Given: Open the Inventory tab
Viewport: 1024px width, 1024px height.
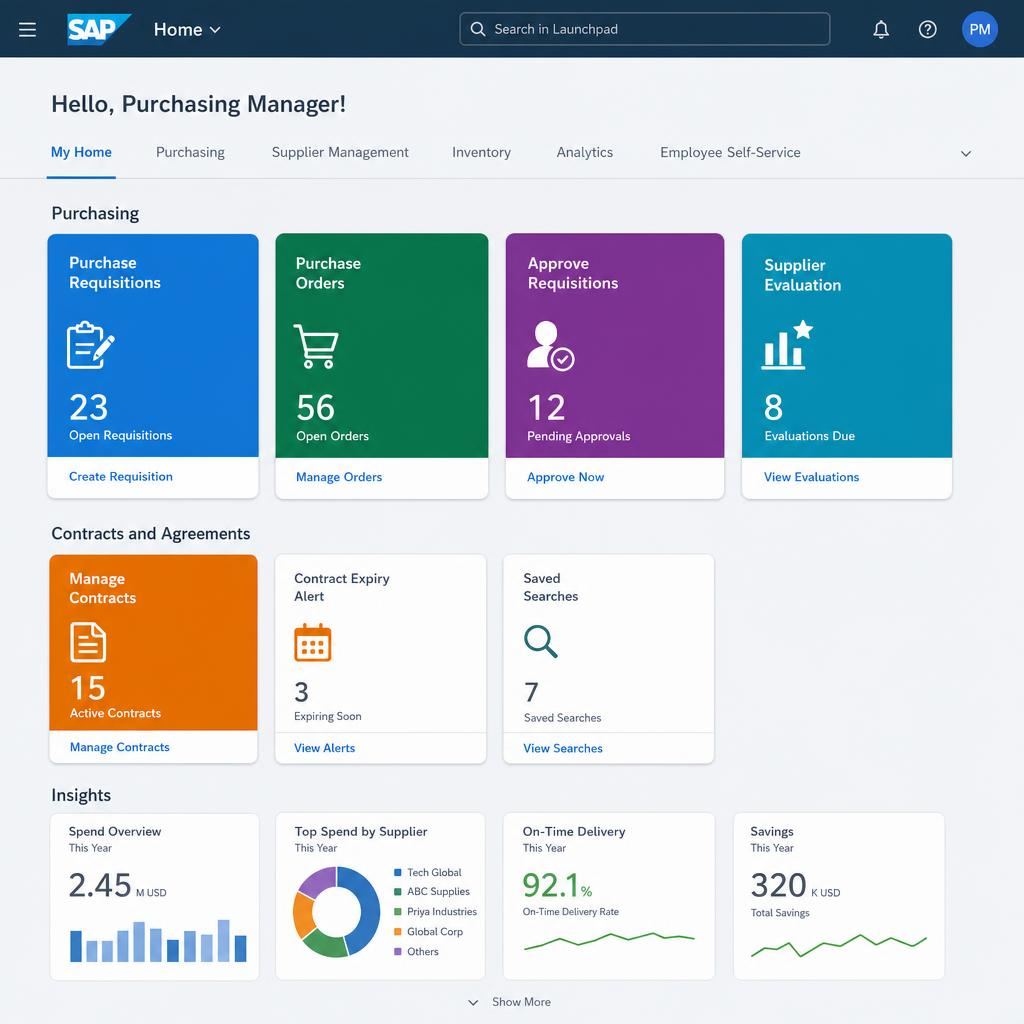Looking at the screenshot, I should click(x=481, y=152).
